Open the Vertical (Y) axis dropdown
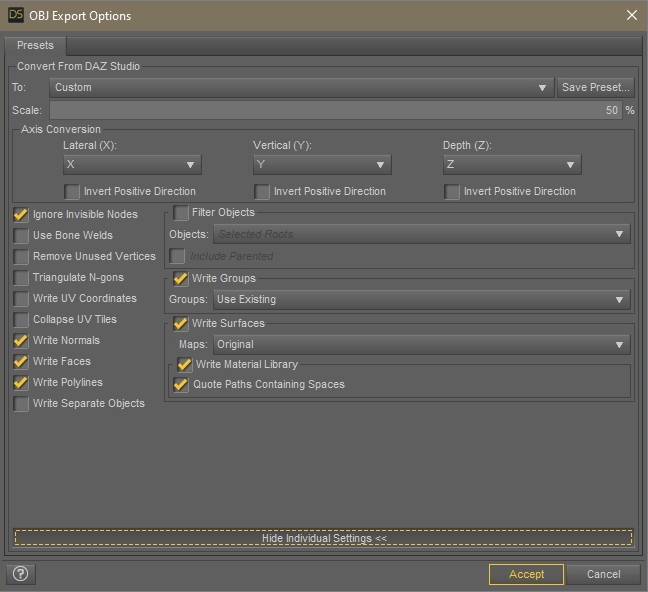This screenshot has height=592, width=648. (x=322, y=165)
